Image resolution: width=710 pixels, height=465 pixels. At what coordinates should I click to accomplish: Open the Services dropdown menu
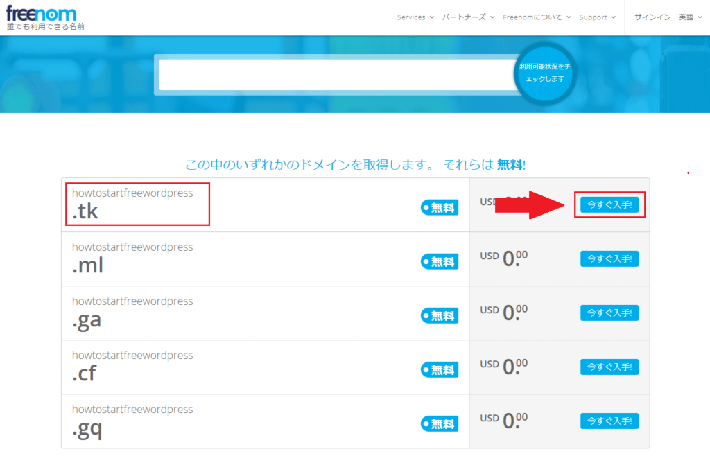pos(415,17)
